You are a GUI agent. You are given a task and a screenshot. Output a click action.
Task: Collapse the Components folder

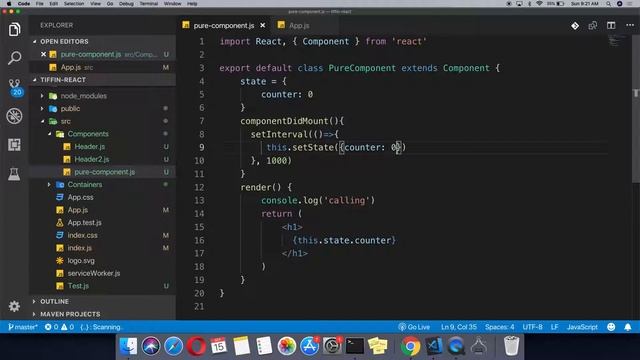[49, 134]
